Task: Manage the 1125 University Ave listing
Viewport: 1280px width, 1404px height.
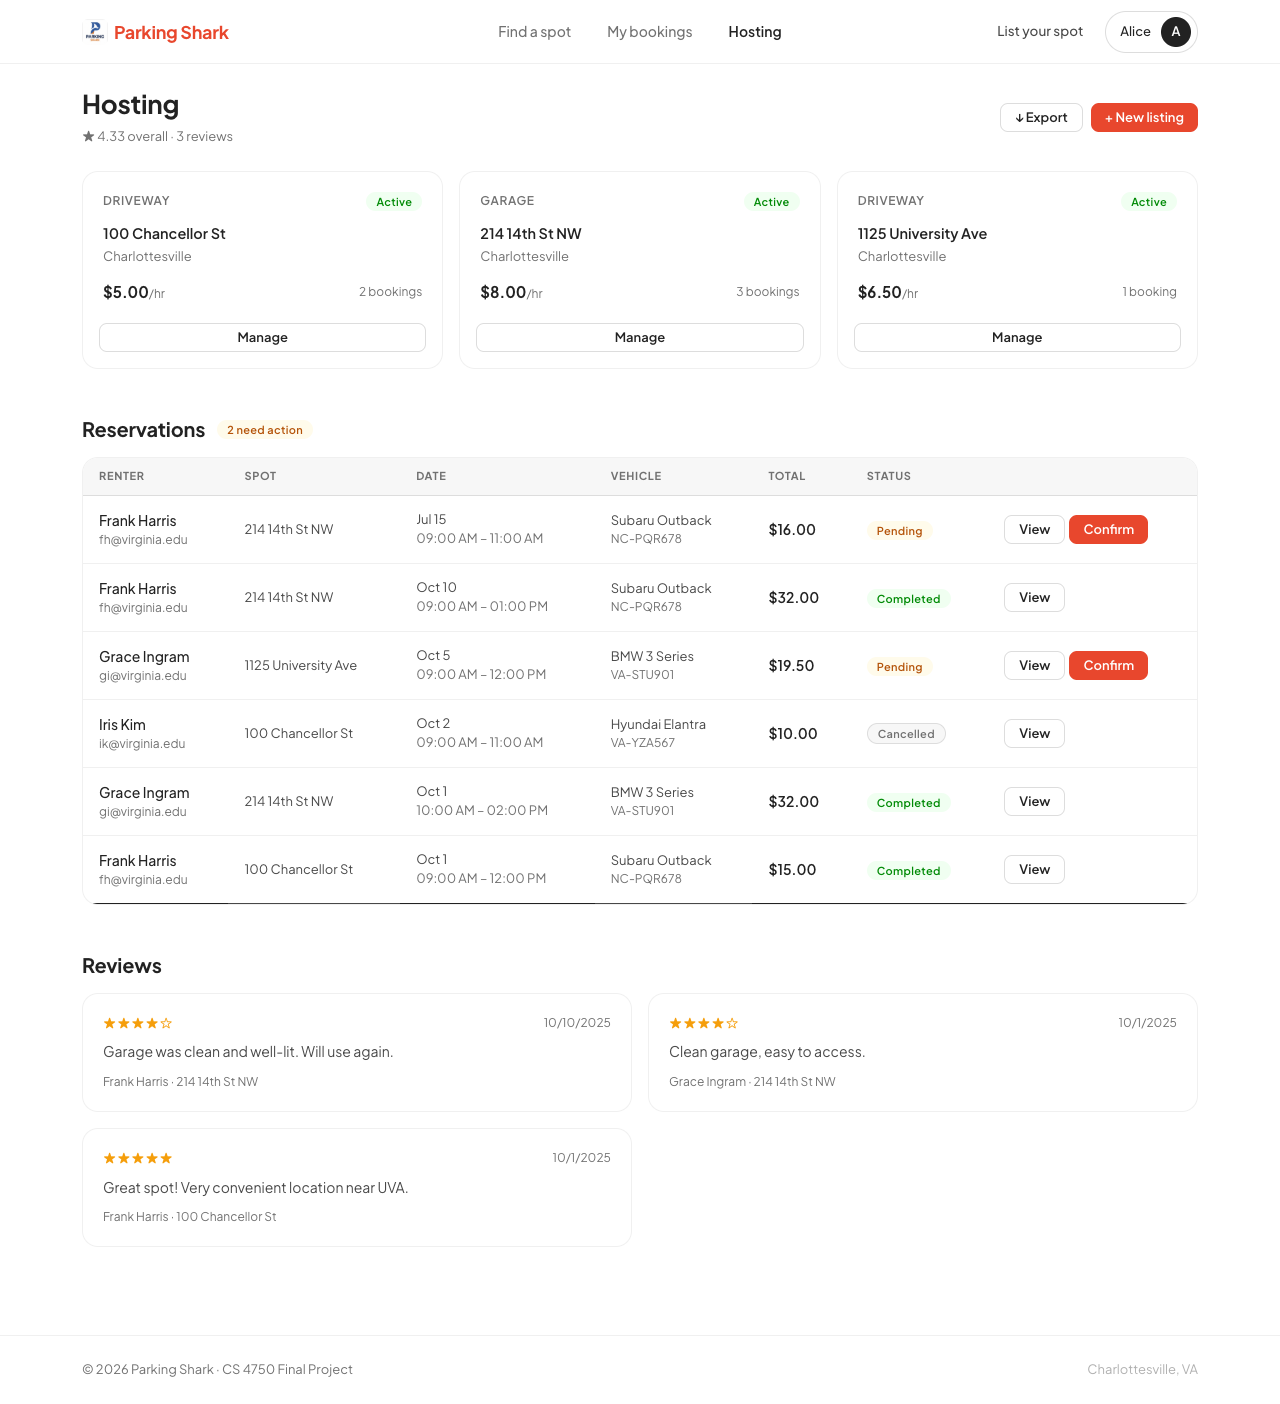Action: coord(1017,337)
